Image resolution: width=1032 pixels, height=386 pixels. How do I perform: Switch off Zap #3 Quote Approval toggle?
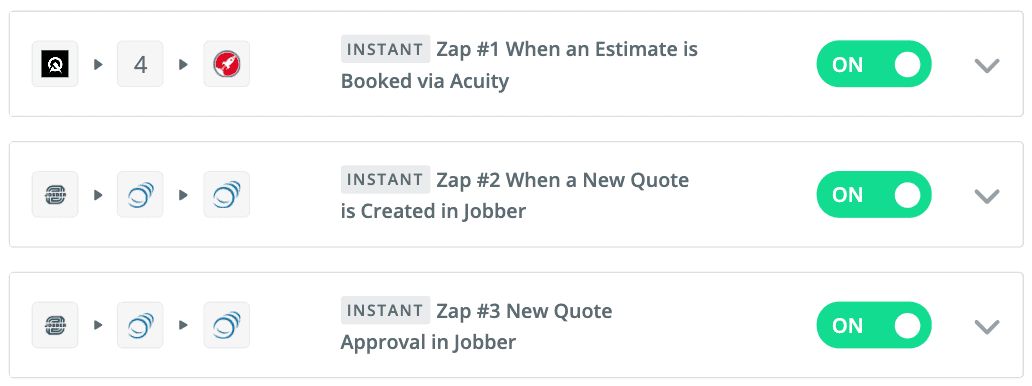click(874, 325)
